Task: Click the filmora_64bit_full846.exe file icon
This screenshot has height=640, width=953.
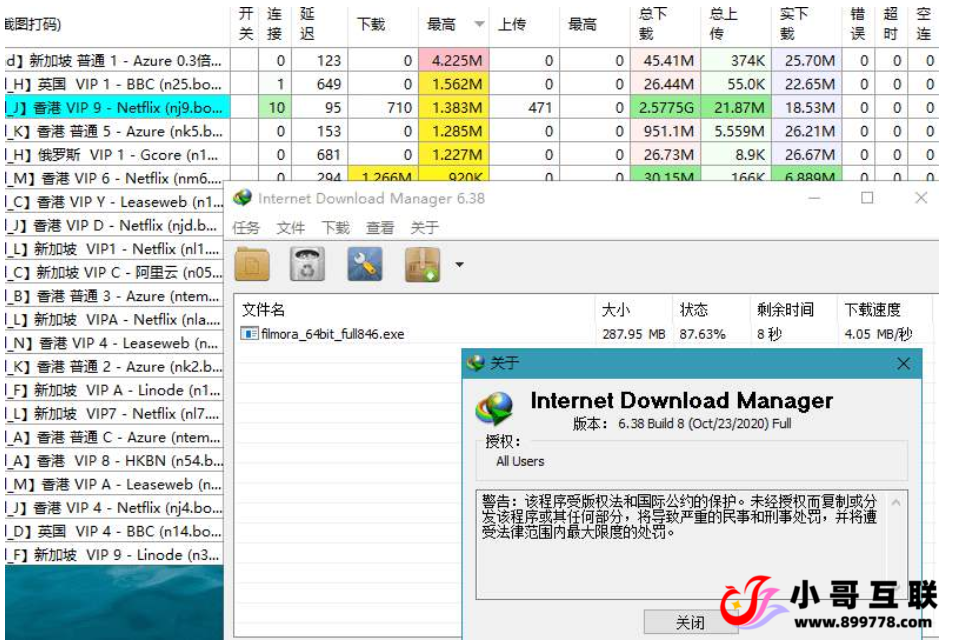Action: point(251,333)
